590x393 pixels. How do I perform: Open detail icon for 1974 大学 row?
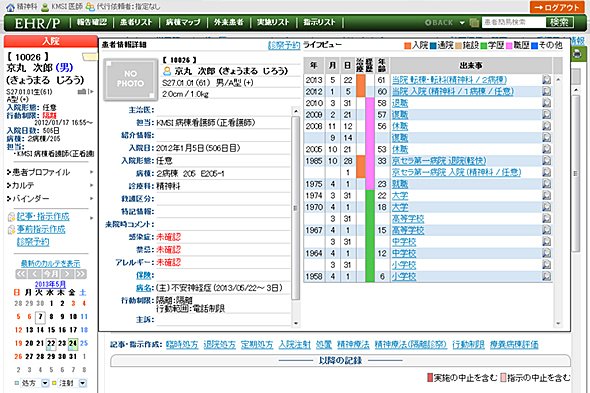pos(546,195)
